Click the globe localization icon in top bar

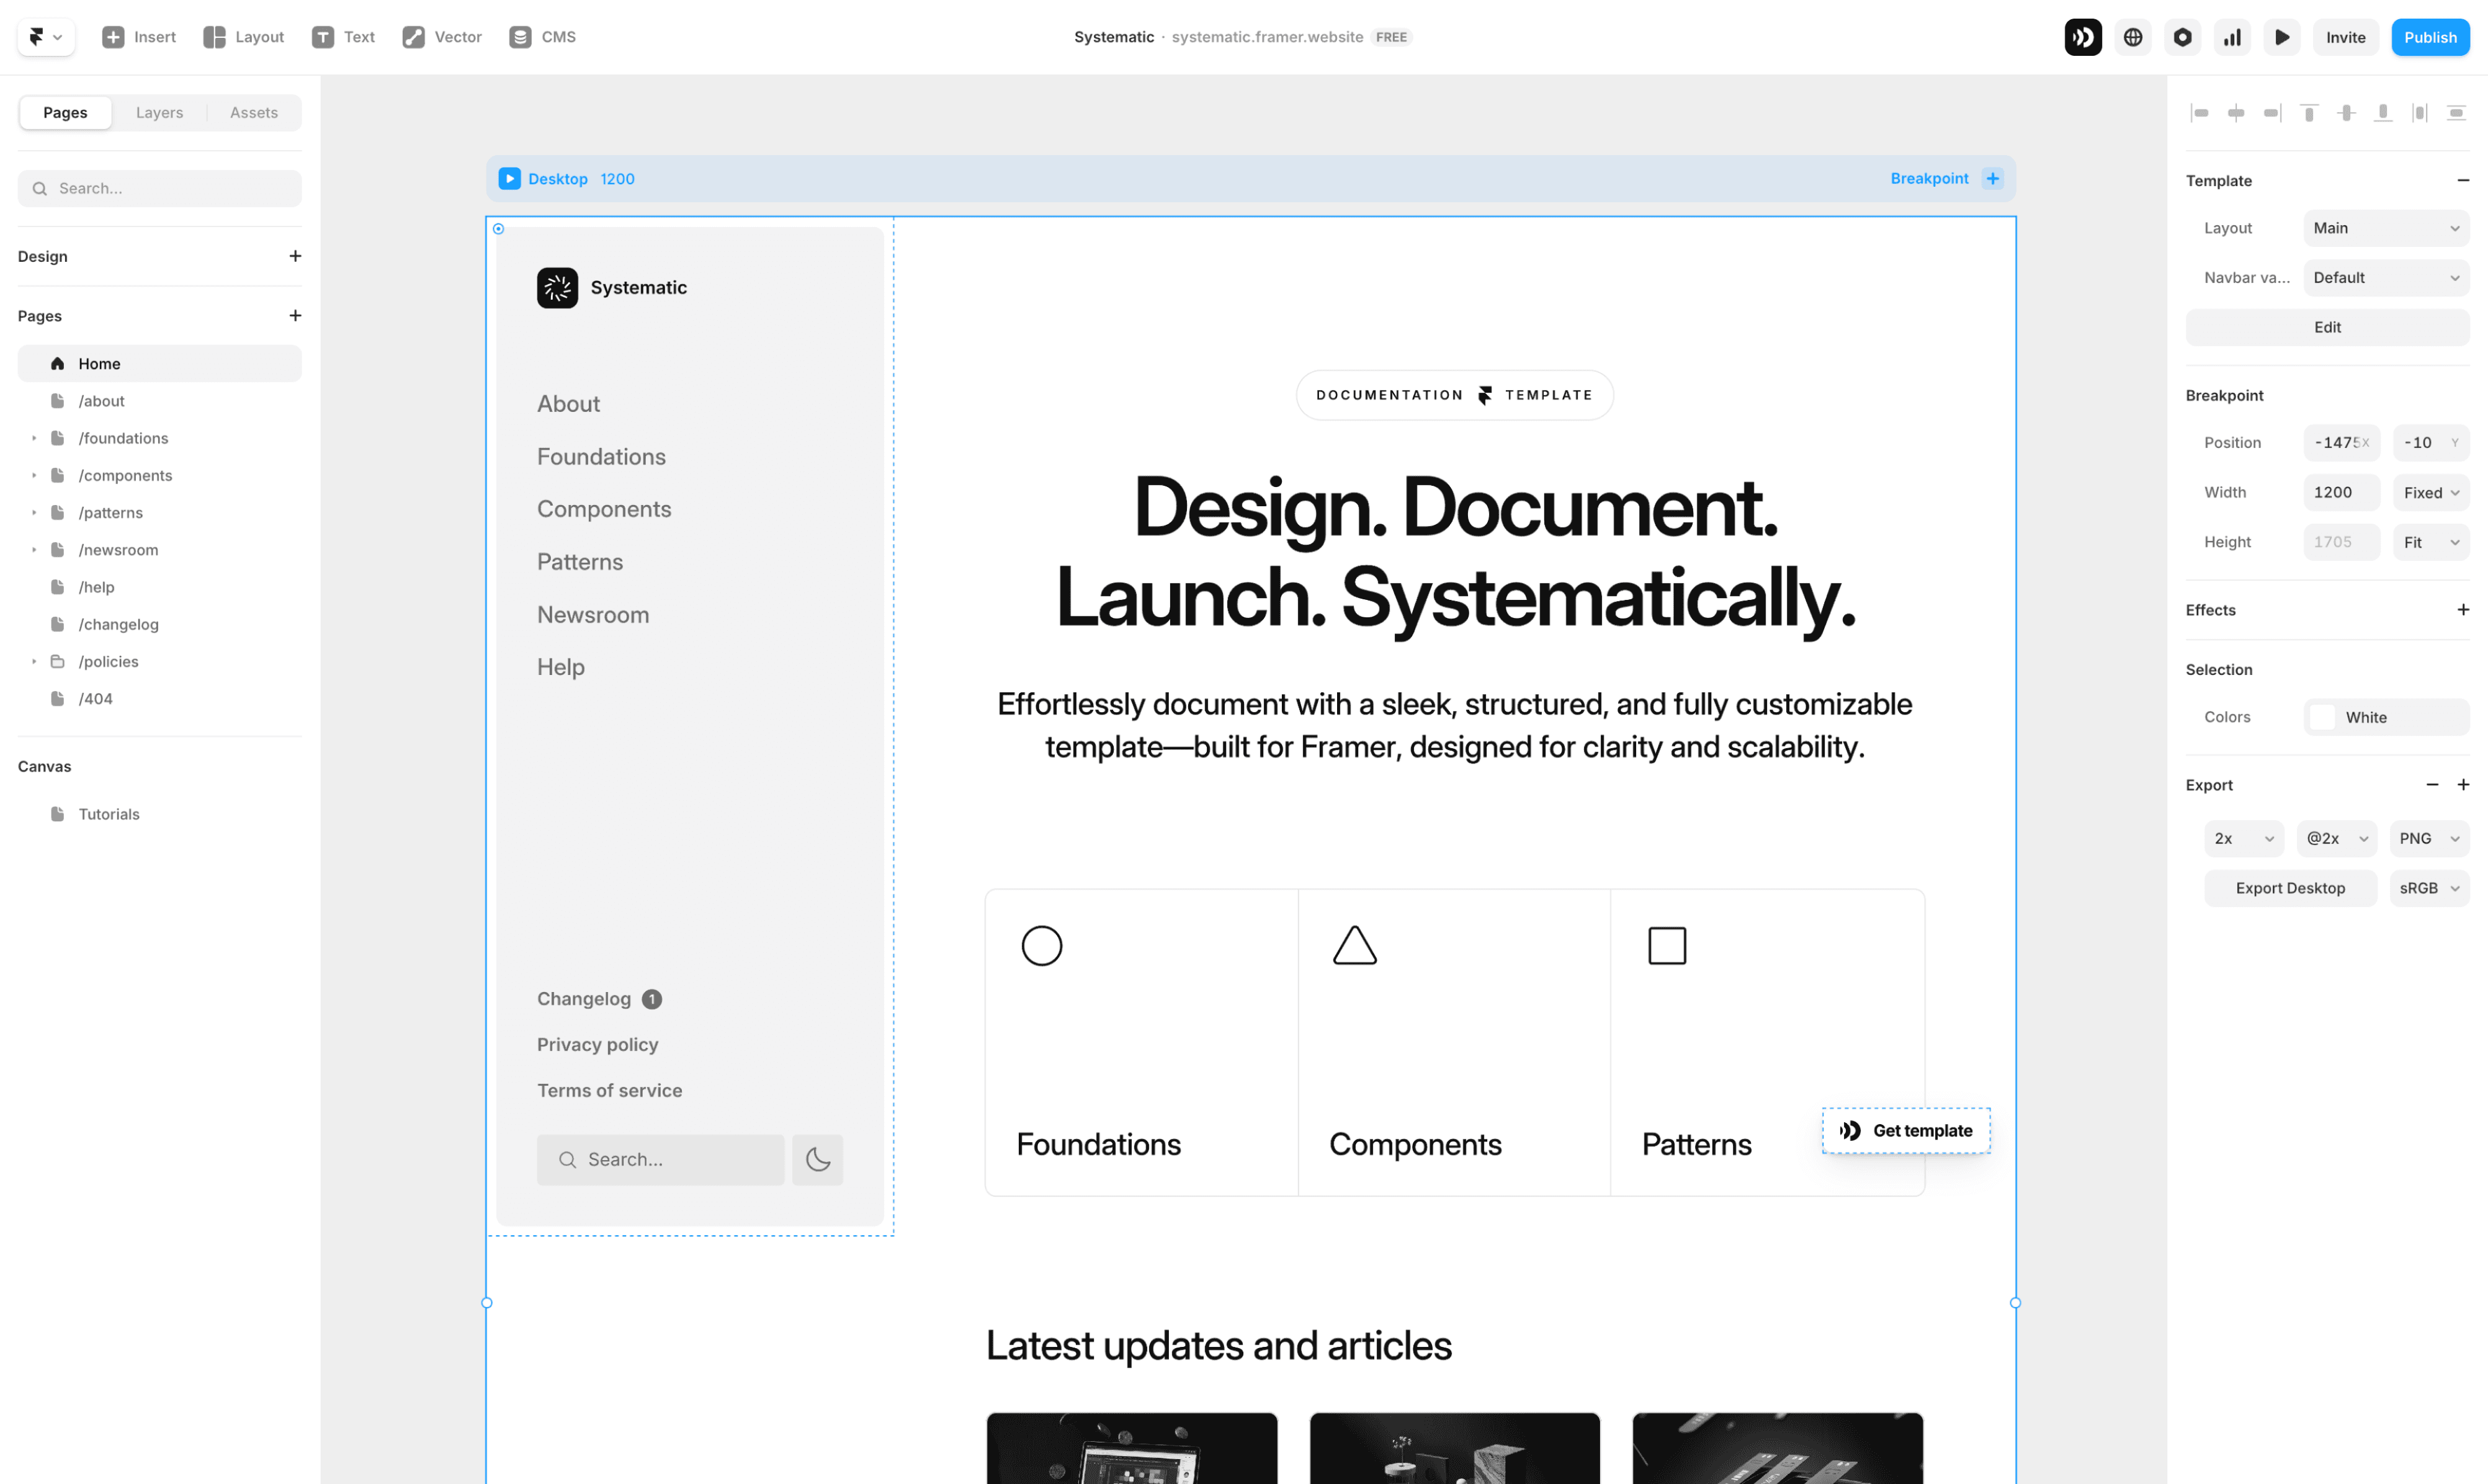point(2132,37)
